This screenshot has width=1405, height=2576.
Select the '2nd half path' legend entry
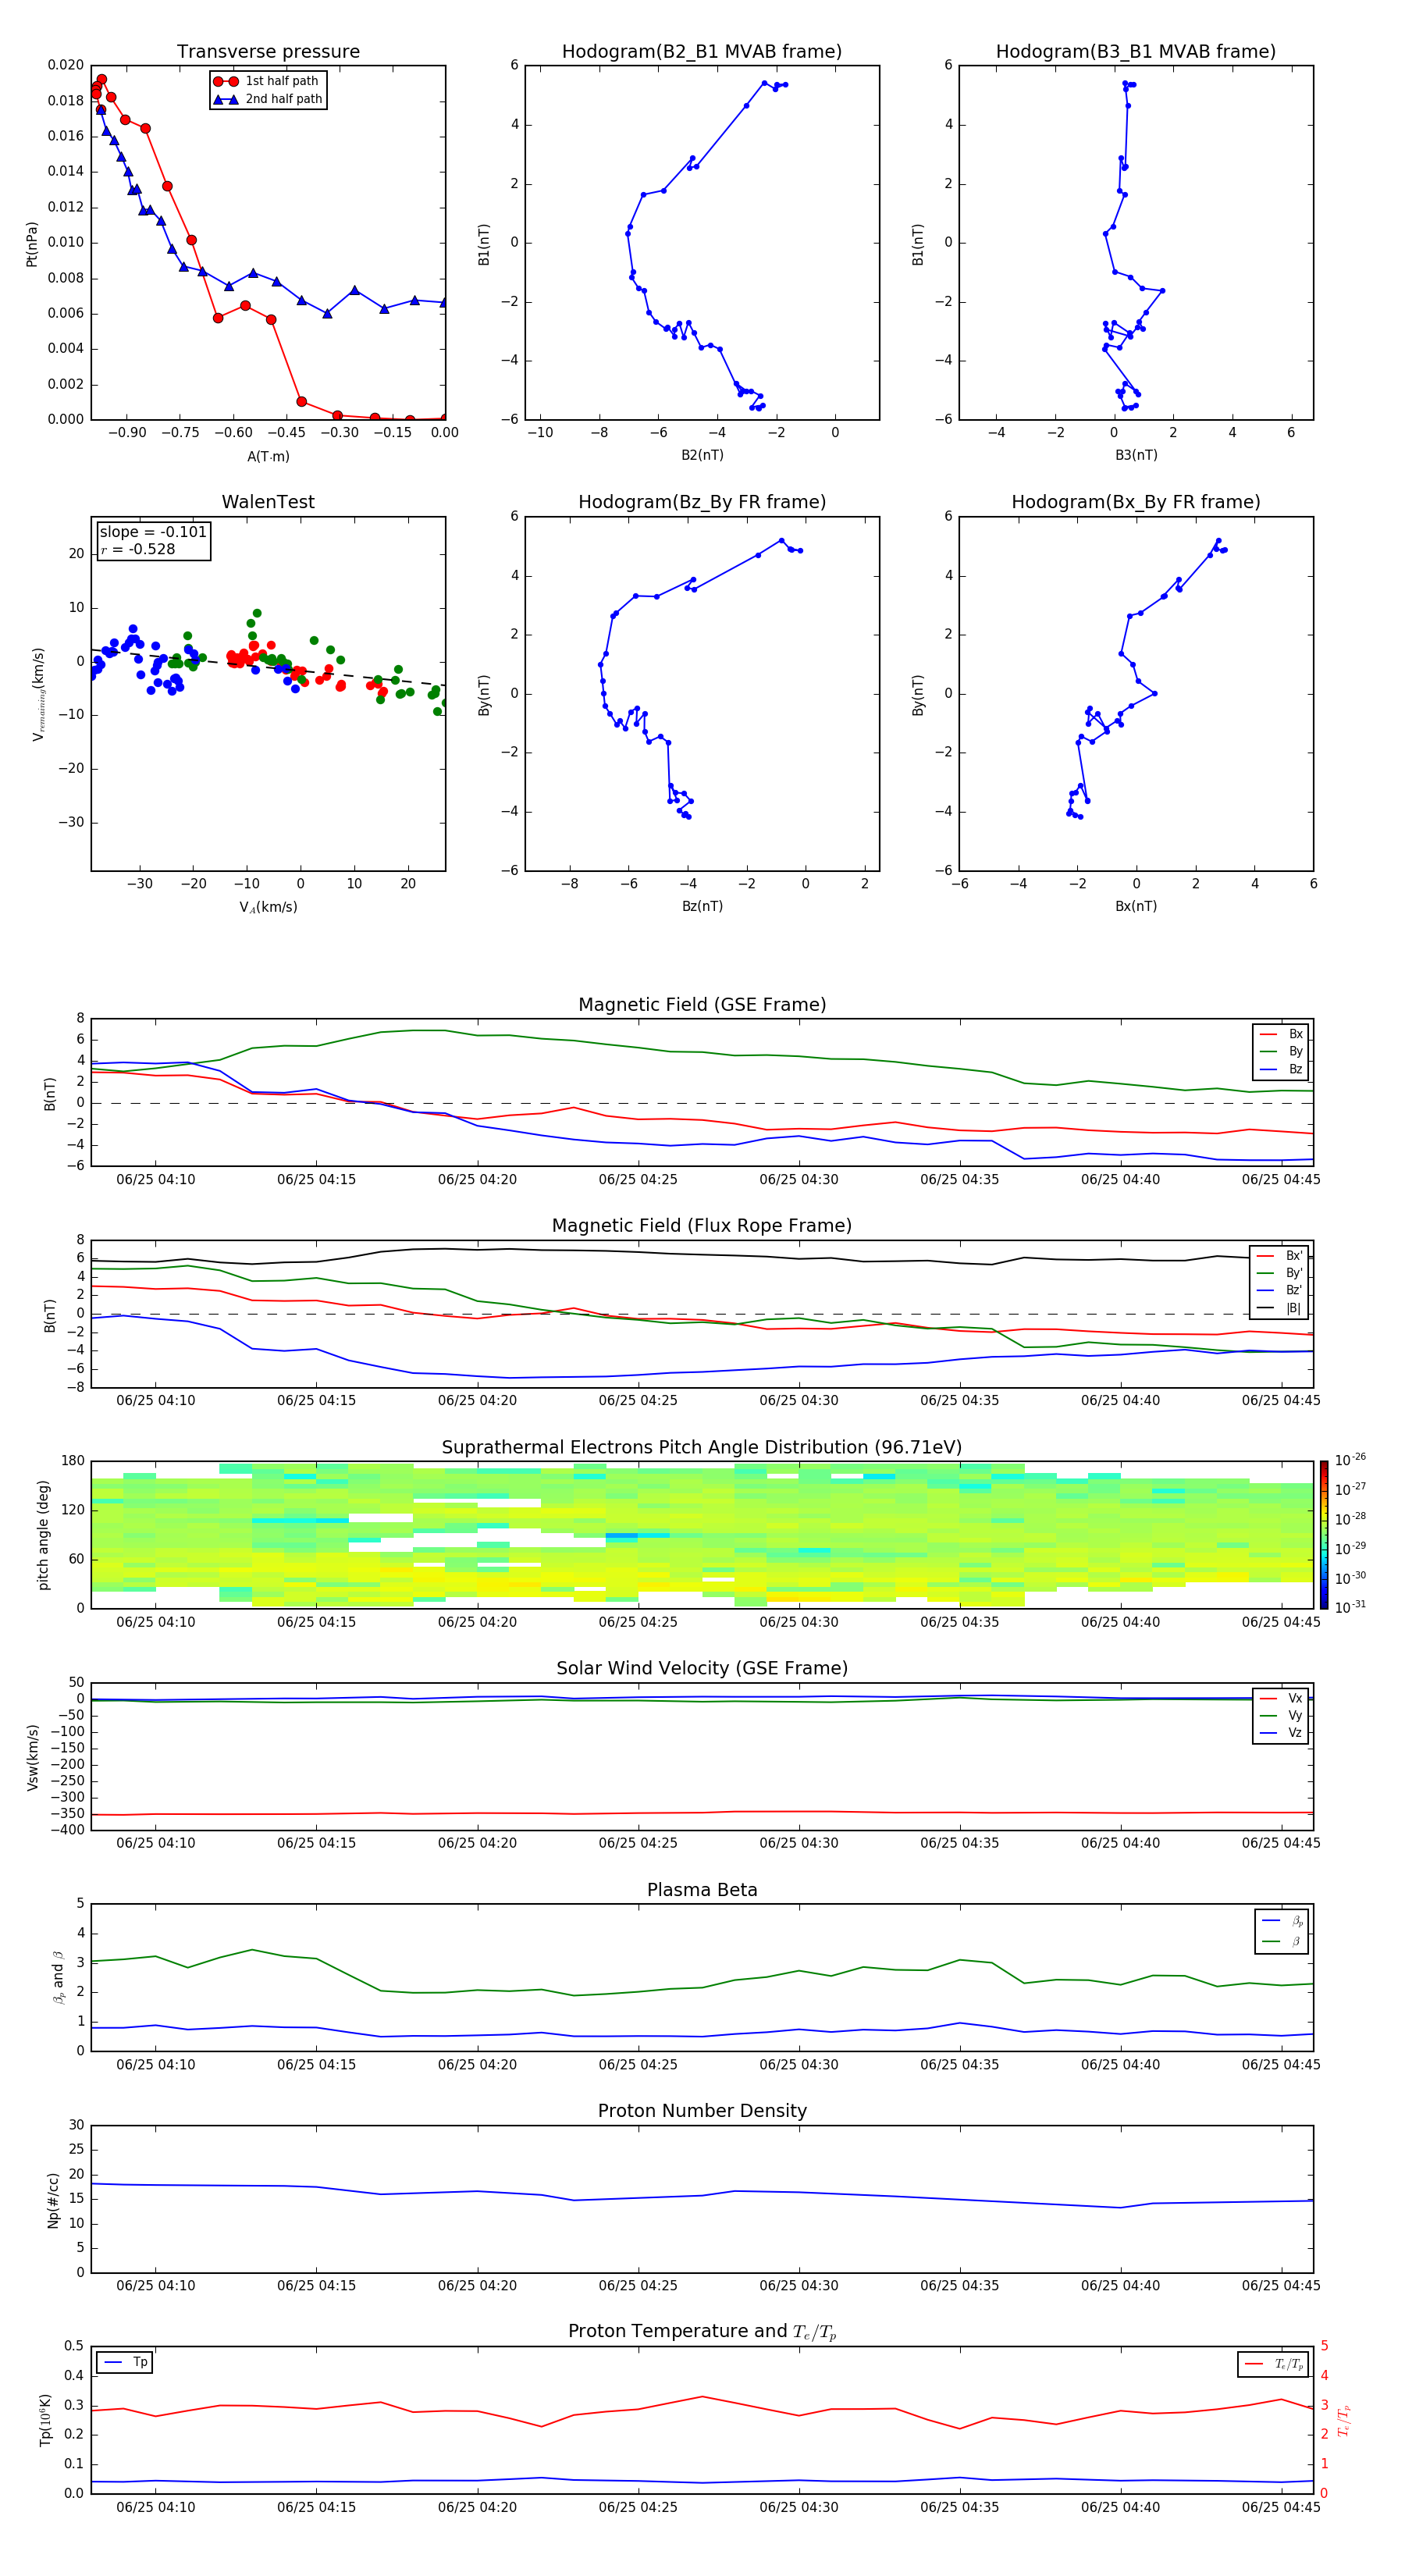(x=268, y=99)
